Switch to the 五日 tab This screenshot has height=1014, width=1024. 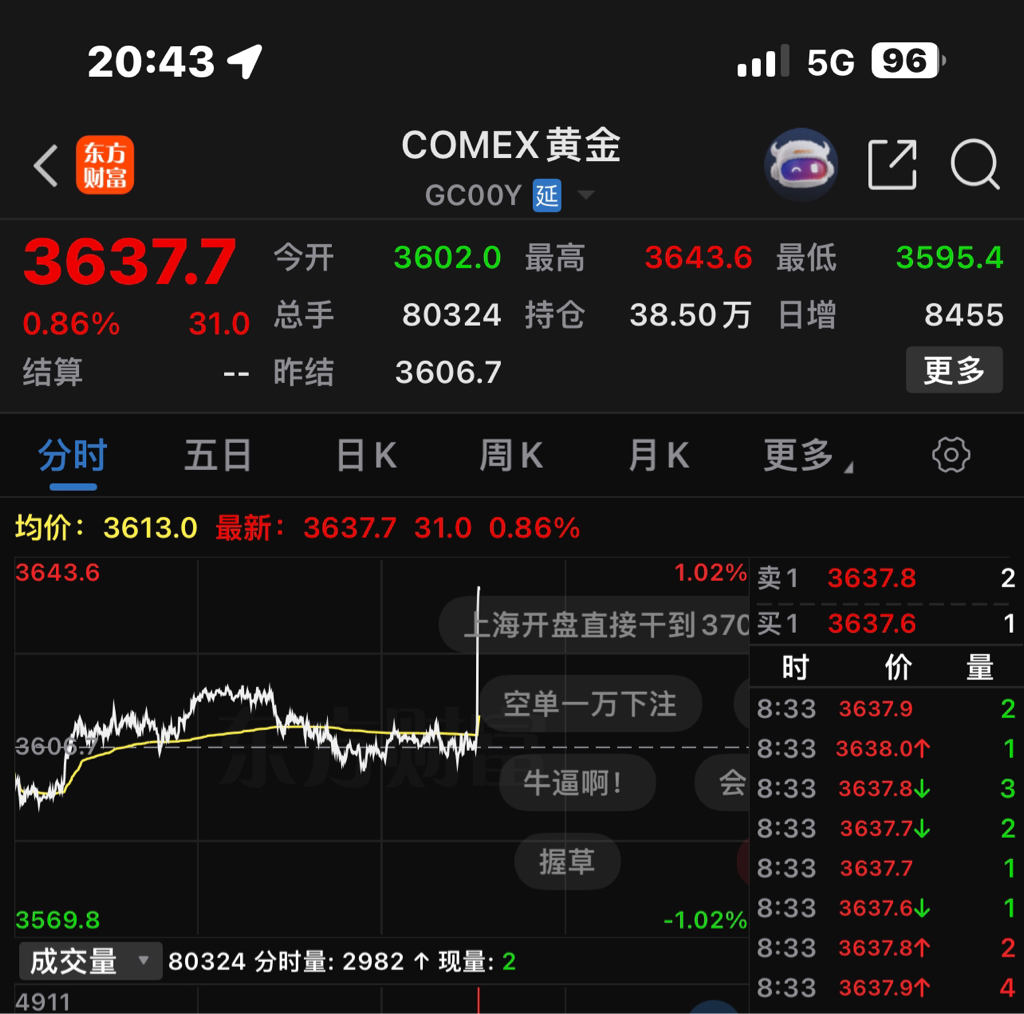[x=218, y=455]
